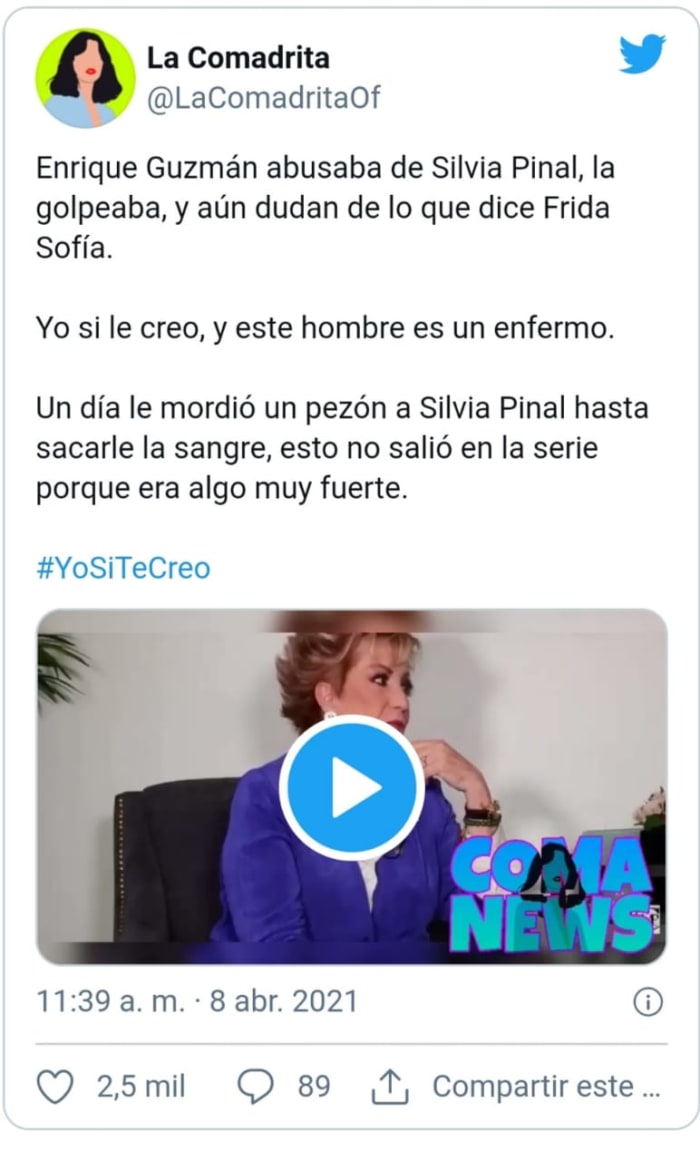Screen dimensions: 700x1161
Task: Open tweet info circle icon
Action: (x=648, y=1002)
